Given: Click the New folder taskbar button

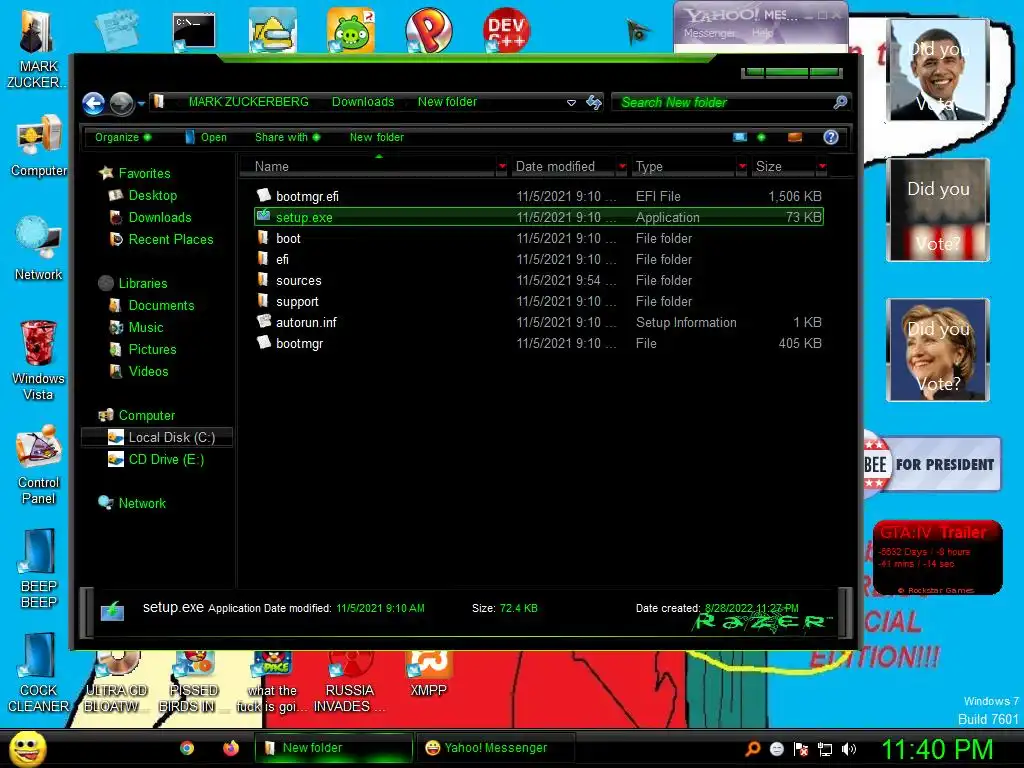Looking at the screenshot, I should (334, 748).
